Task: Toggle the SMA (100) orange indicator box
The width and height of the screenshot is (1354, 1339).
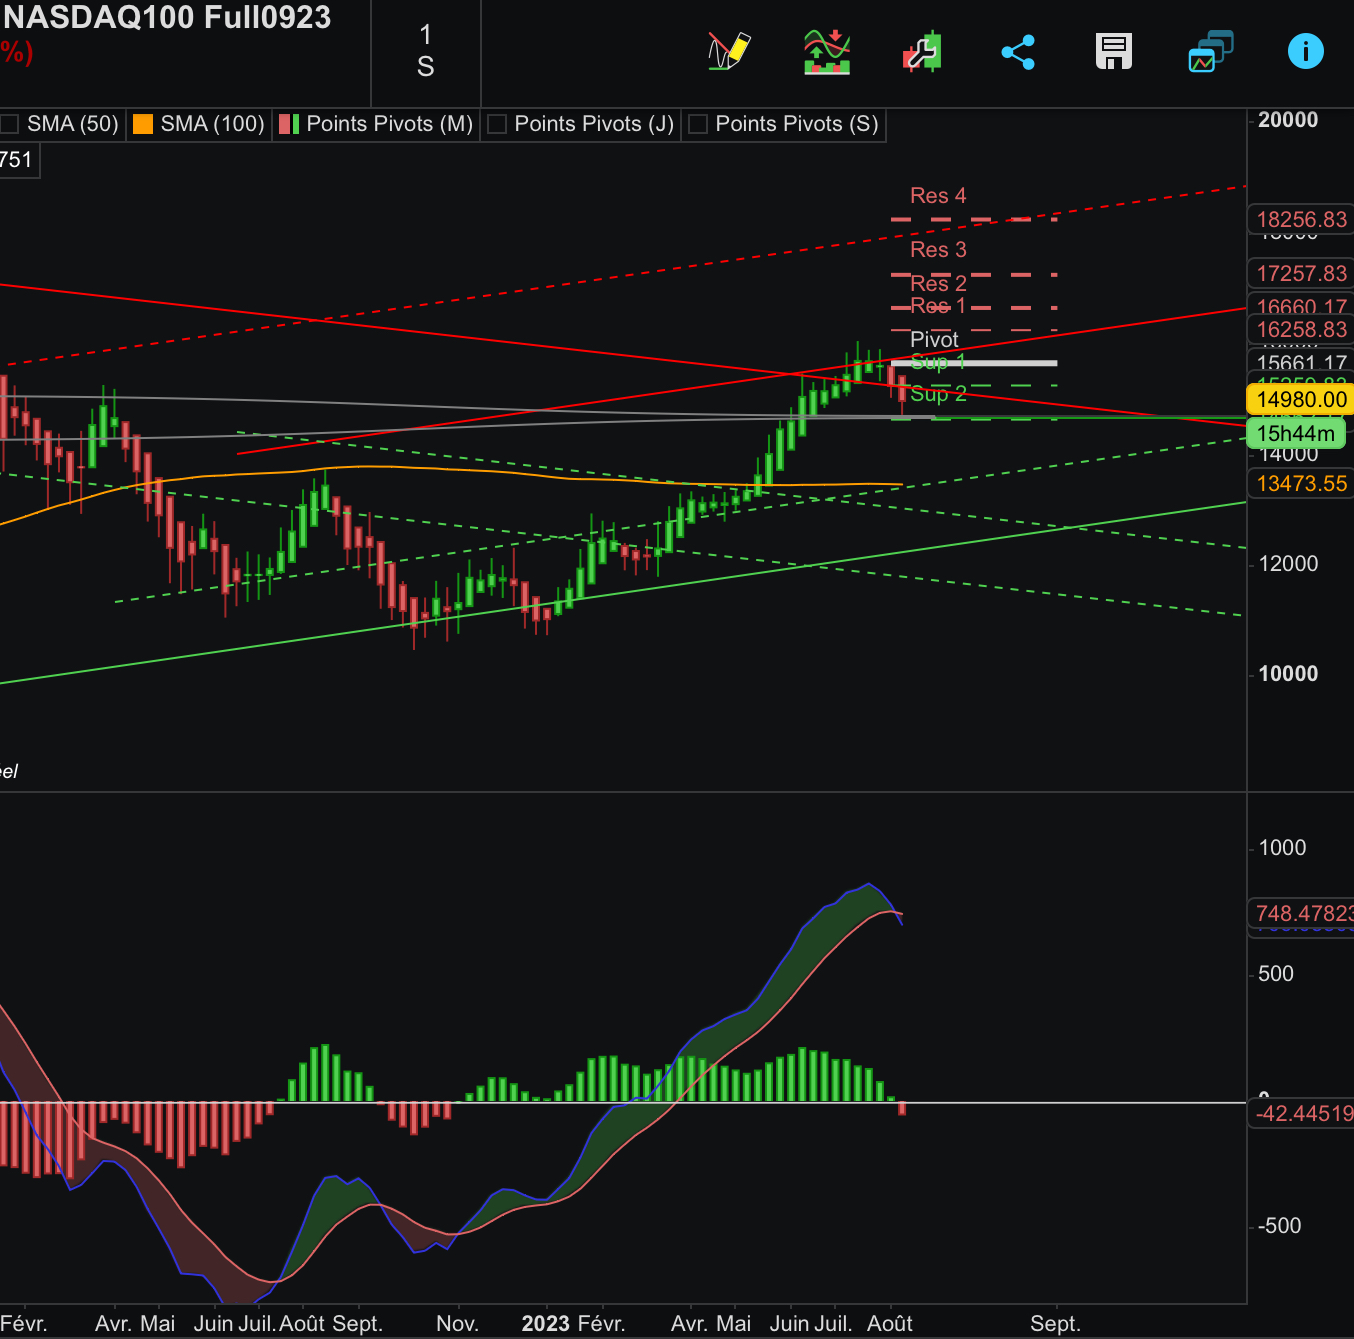Action: [143, 124]
